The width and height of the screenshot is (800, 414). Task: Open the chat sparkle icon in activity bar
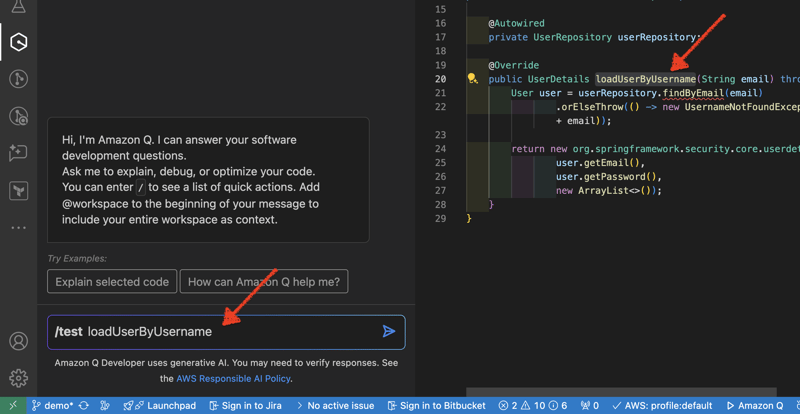point(18,153)
